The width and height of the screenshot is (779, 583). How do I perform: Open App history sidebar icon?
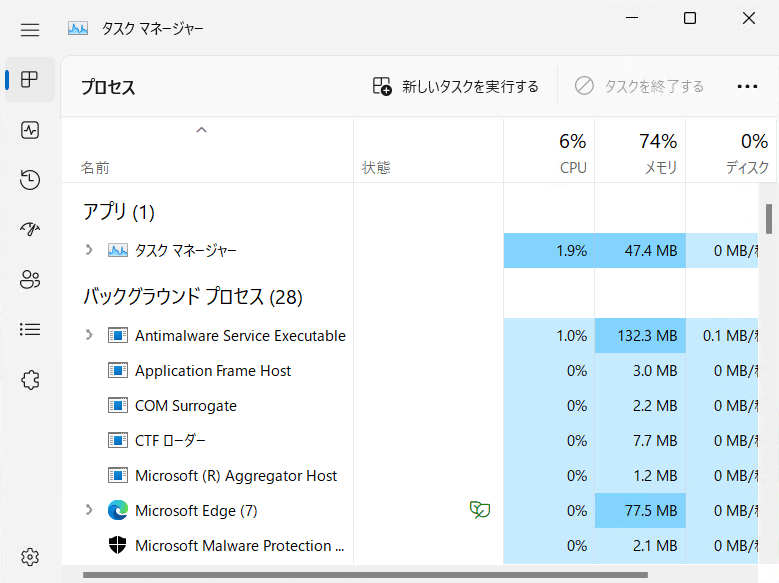[x=30, y=180]
